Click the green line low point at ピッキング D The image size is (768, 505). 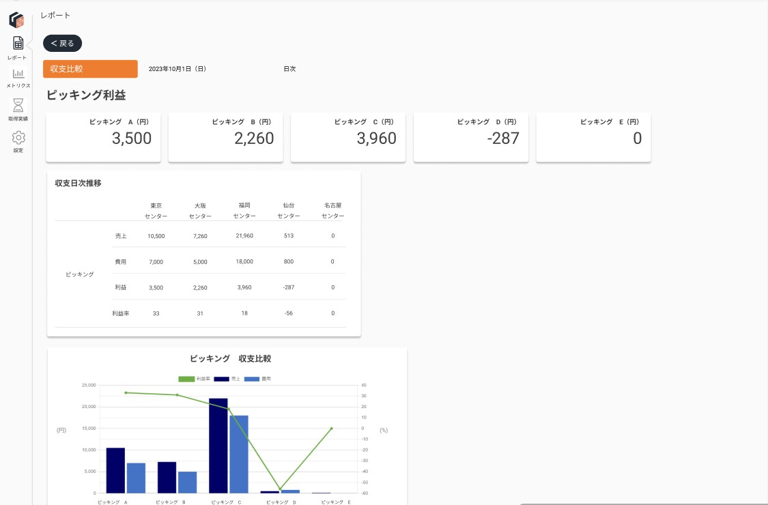[x=280, y=489]
